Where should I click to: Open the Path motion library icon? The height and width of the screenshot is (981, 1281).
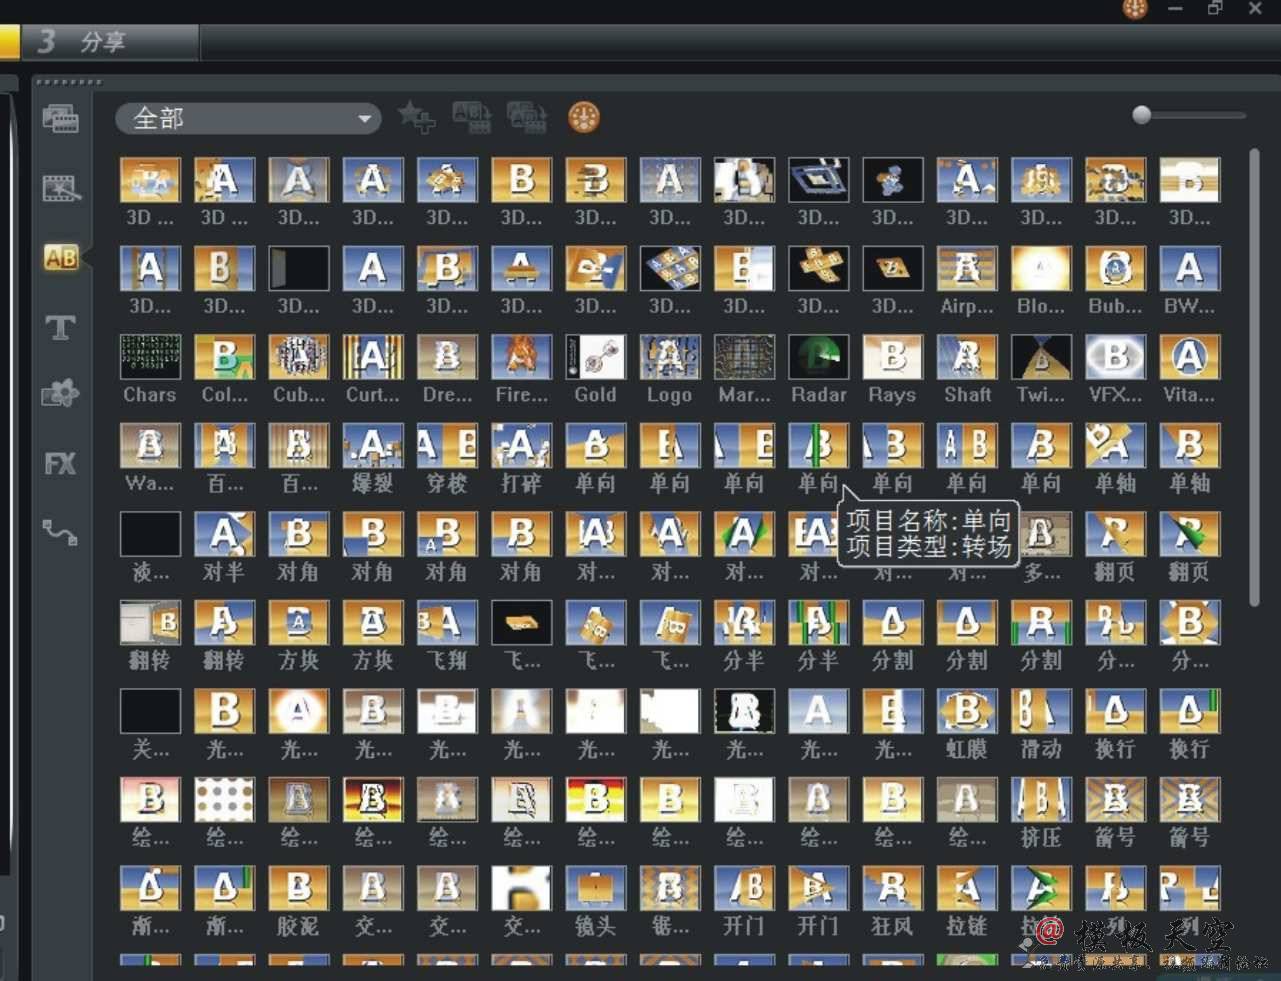(x=60, y=532)
